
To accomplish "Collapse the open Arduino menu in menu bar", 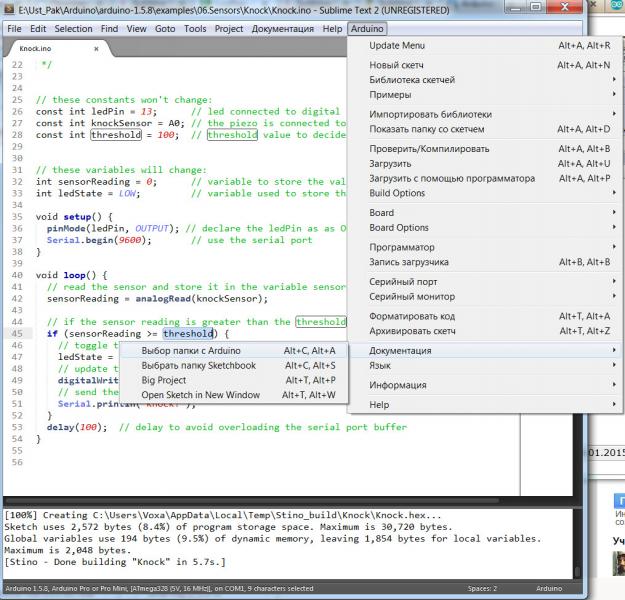I will [x=367, y=29].
